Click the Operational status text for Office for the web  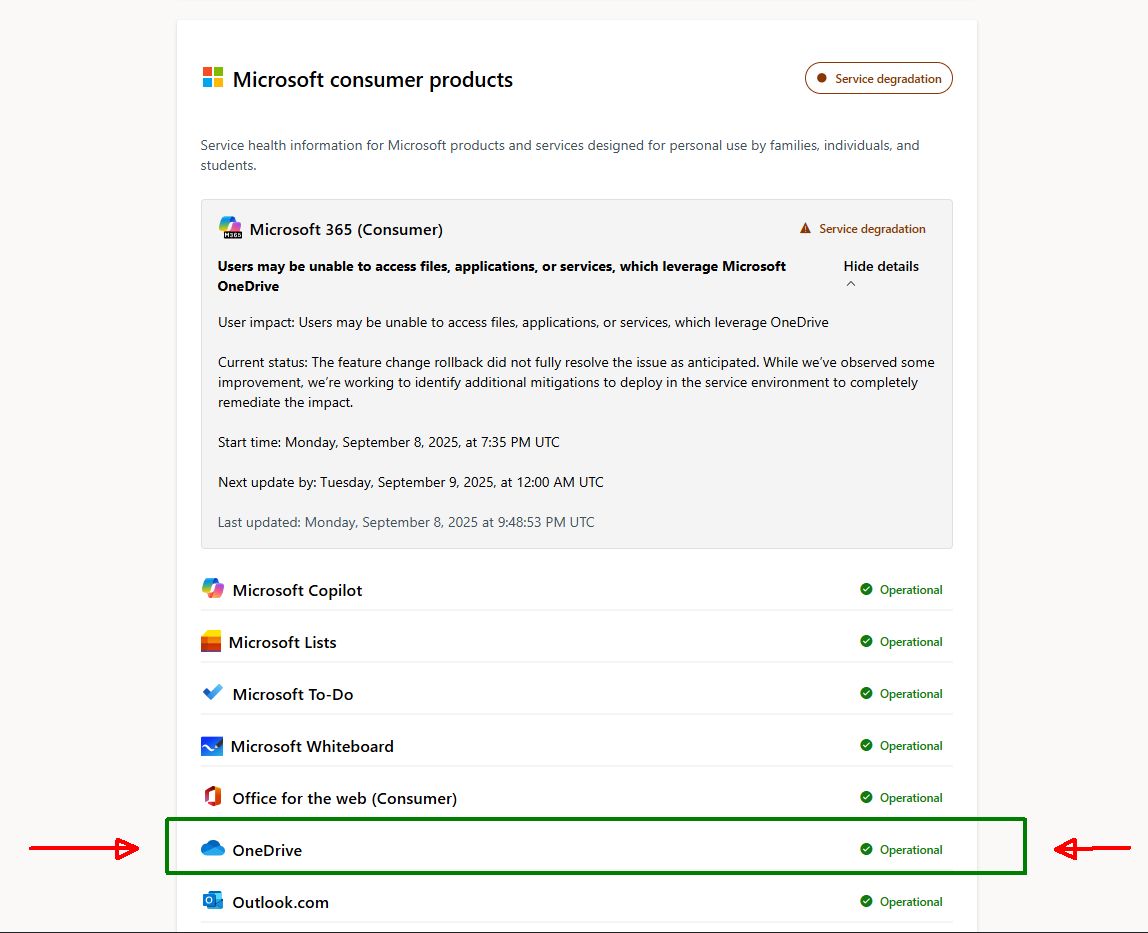pyautogui.click(x=911, y=798)
